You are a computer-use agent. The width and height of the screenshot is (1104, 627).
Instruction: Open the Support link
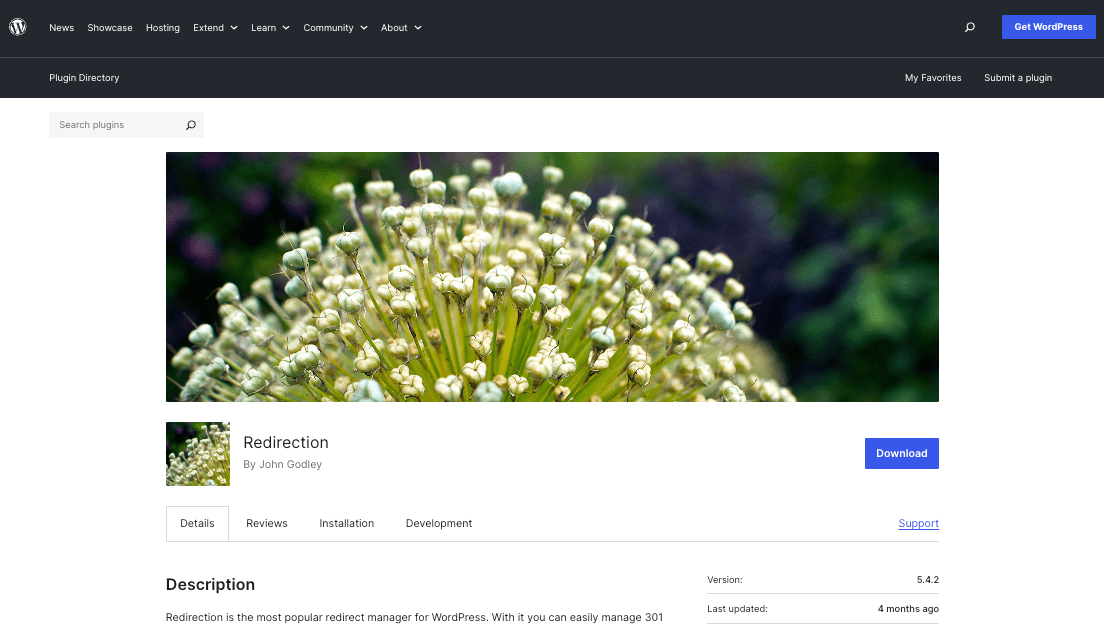tap(918, 524)
